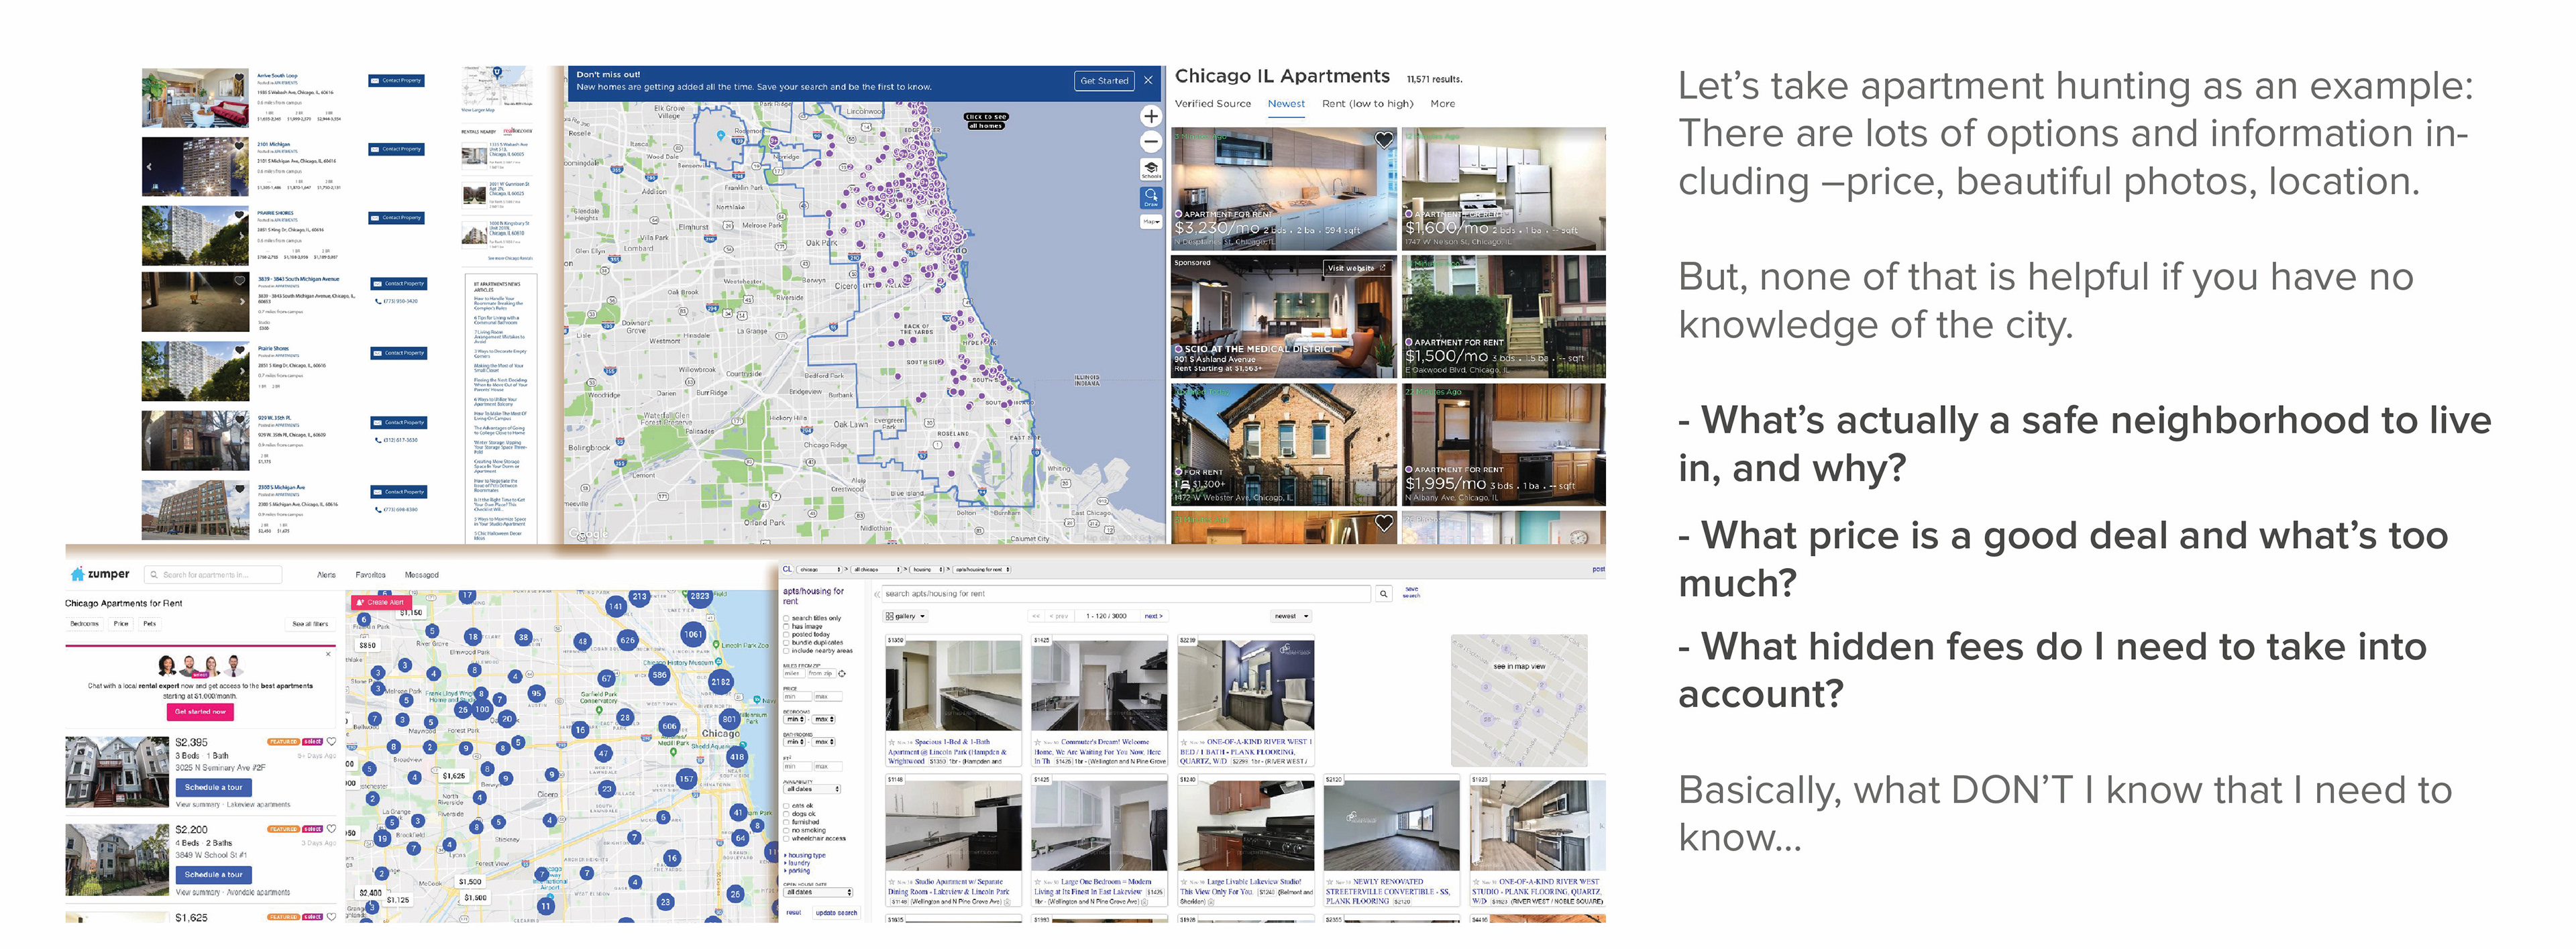Open the Open House Date dropdown
Image resolution: width=2576 pixels, height=949 pixels.
click(818, 892)
